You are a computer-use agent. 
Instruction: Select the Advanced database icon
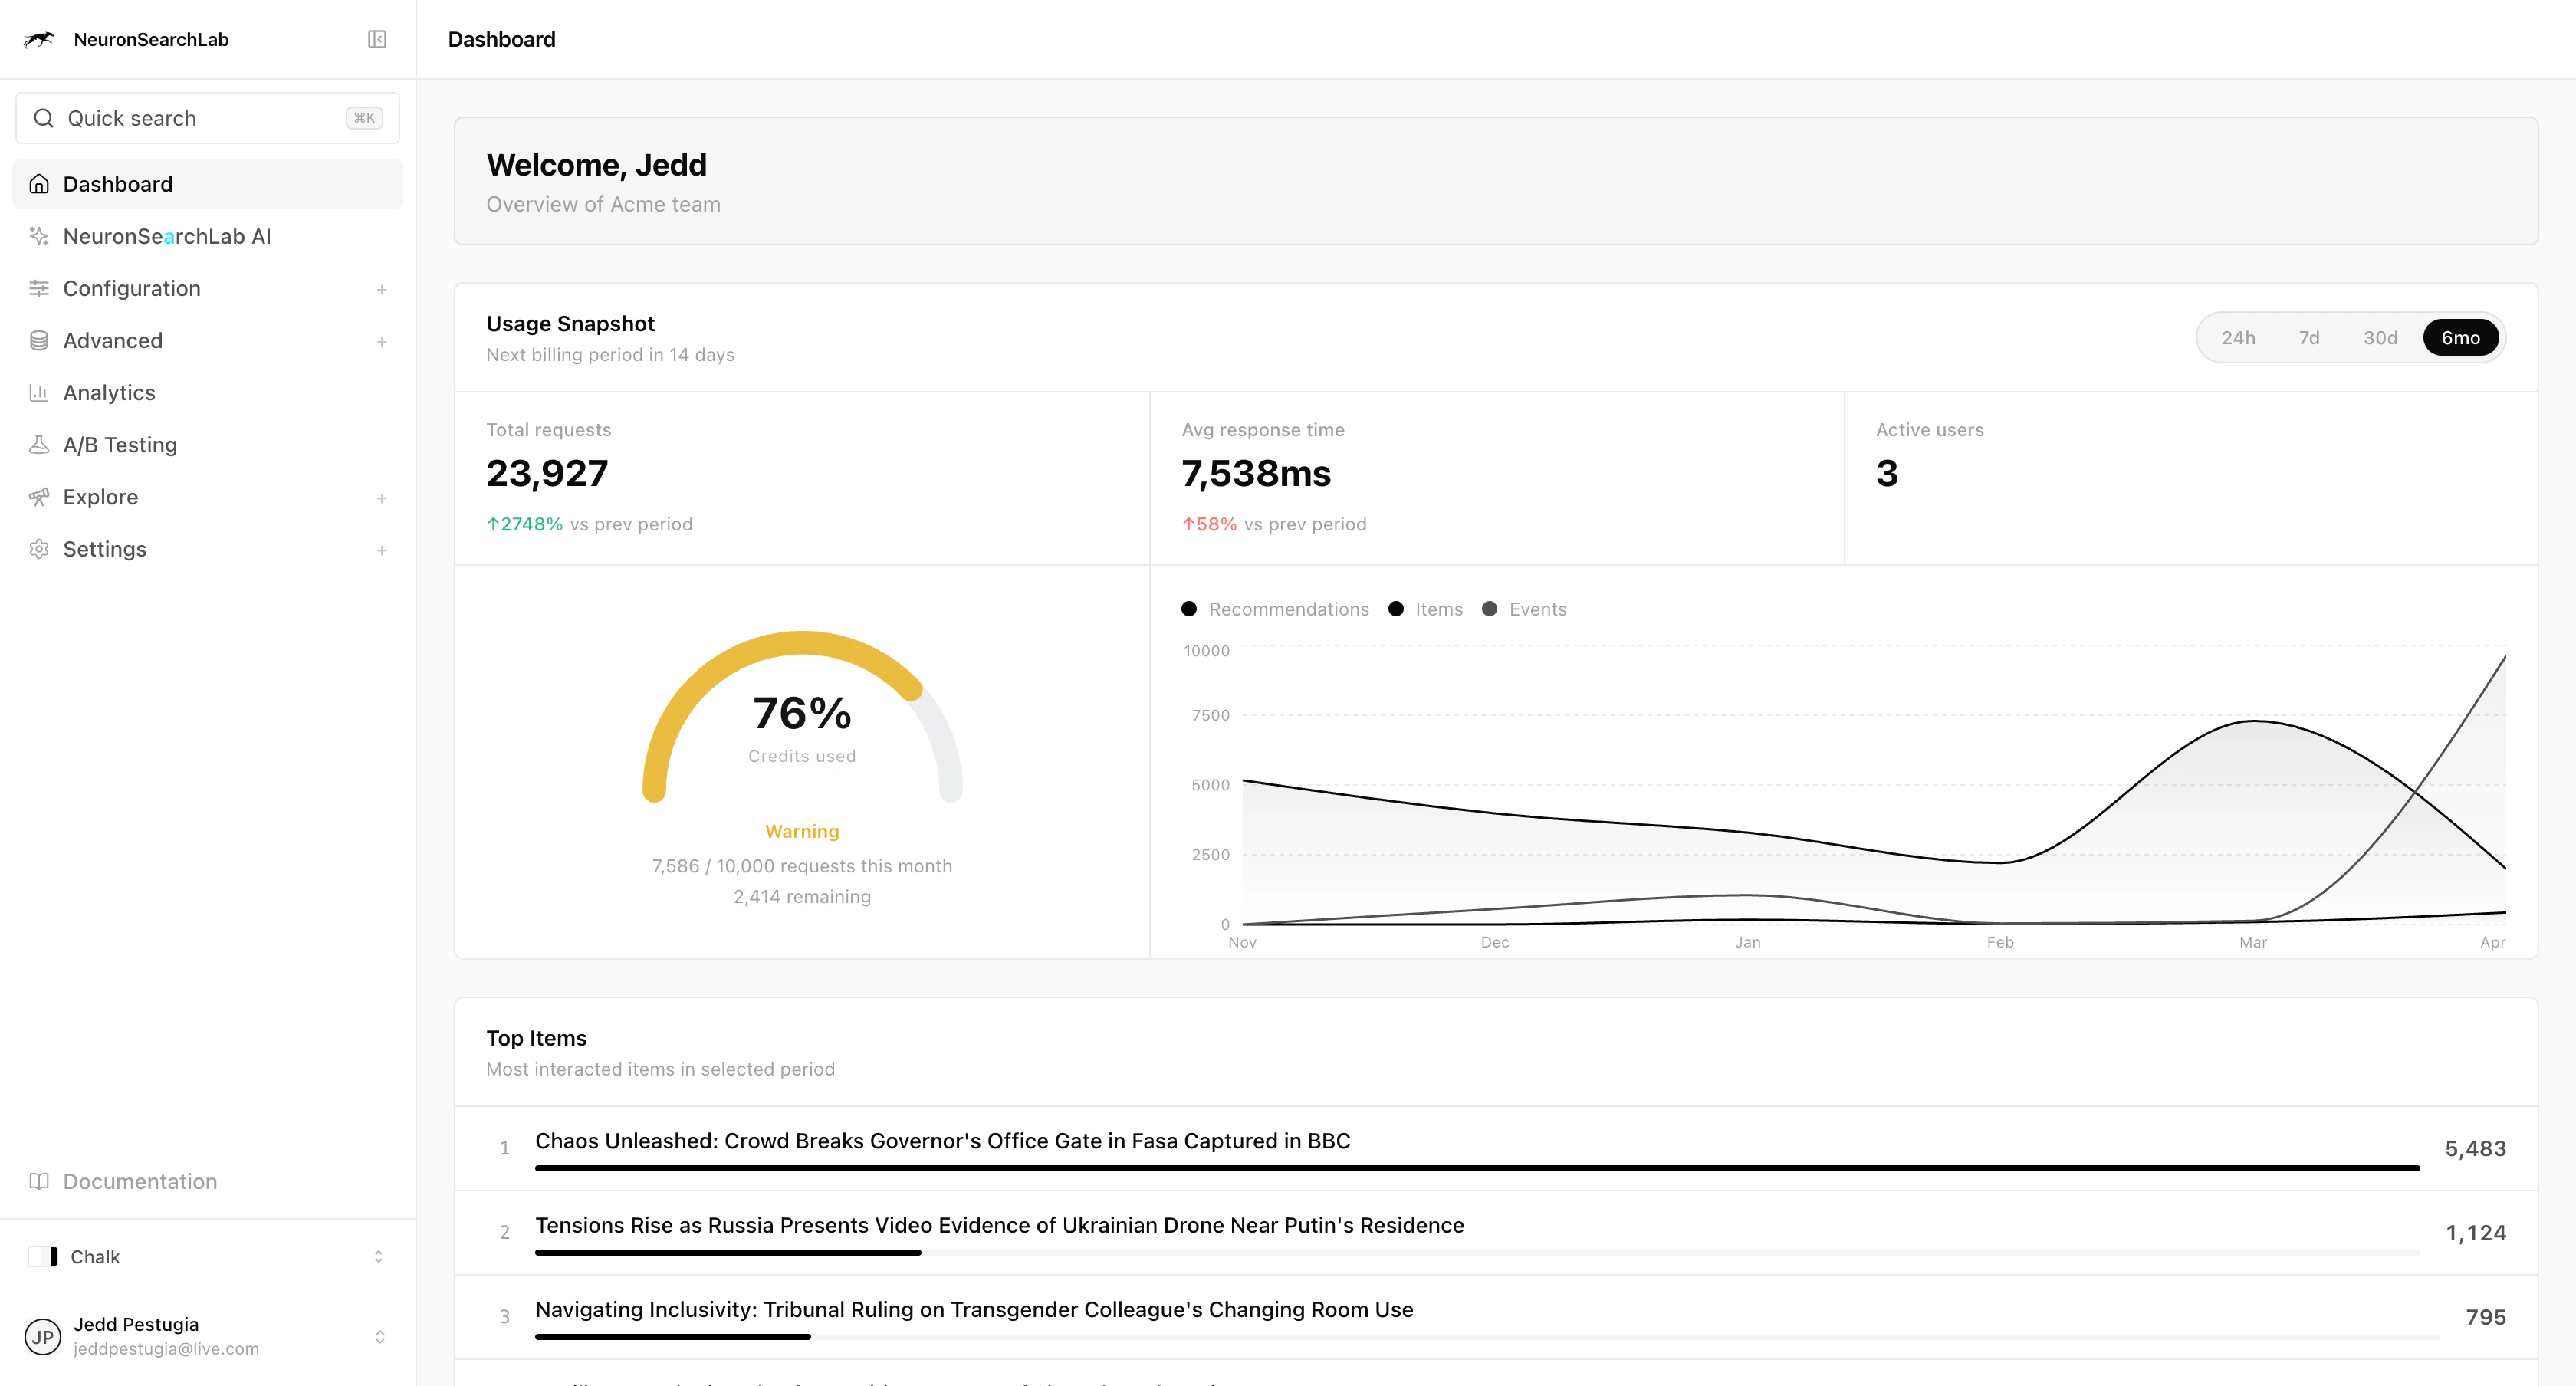39,340
